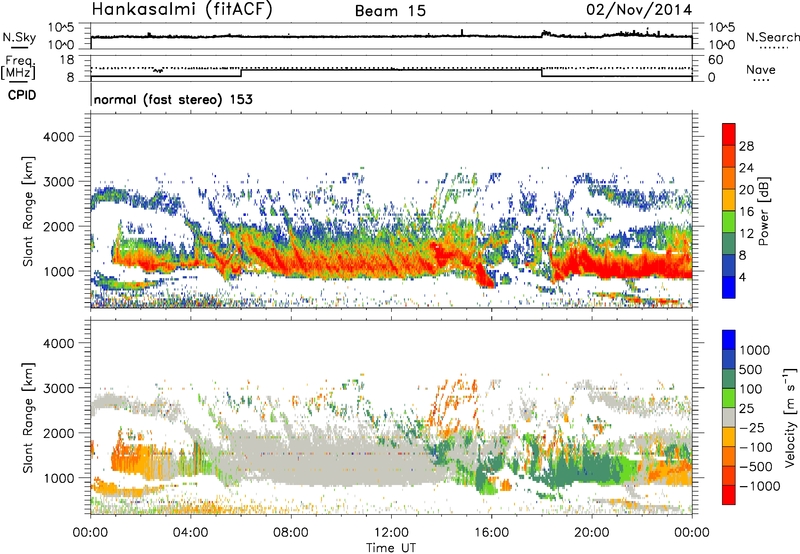Click the "16:00" time tick label

pyautogui.click(x=491, y=533)
